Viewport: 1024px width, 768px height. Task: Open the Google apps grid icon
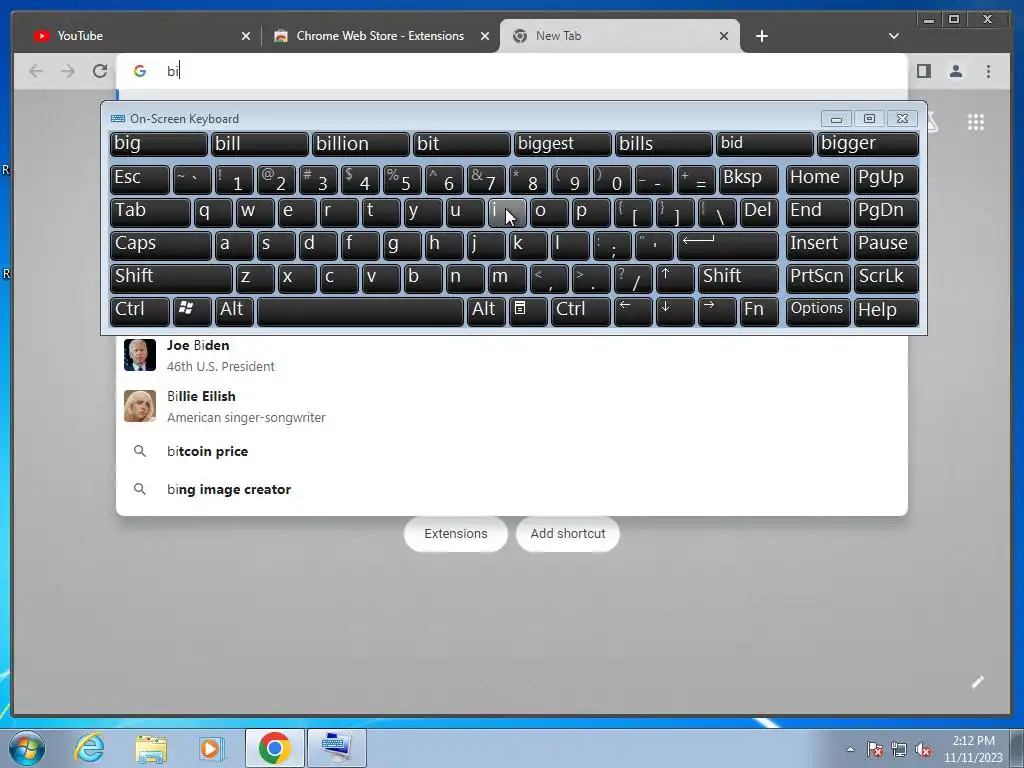coord(976,121)
